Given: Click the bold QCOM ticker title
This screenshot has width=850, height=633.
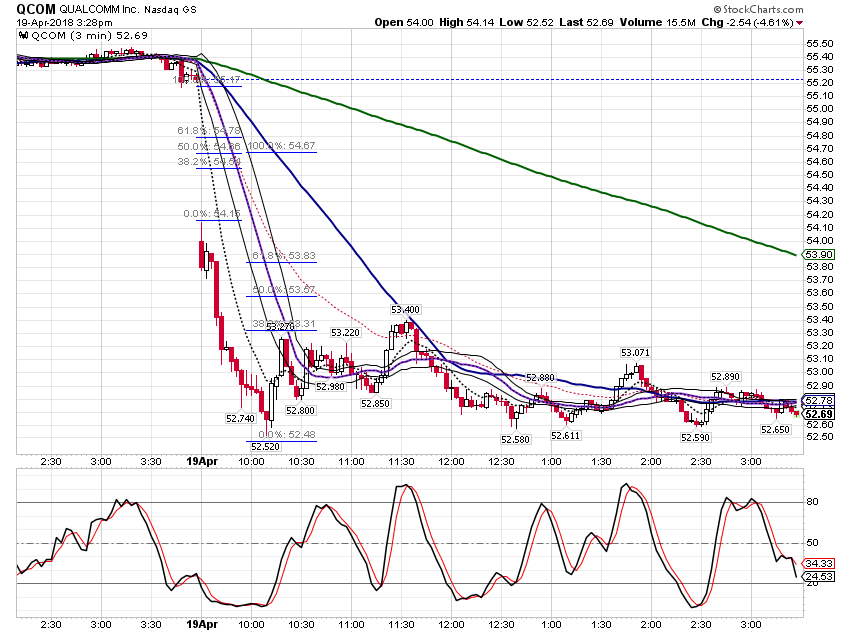Looking at the screenshot, I should [x=36, y=9].
